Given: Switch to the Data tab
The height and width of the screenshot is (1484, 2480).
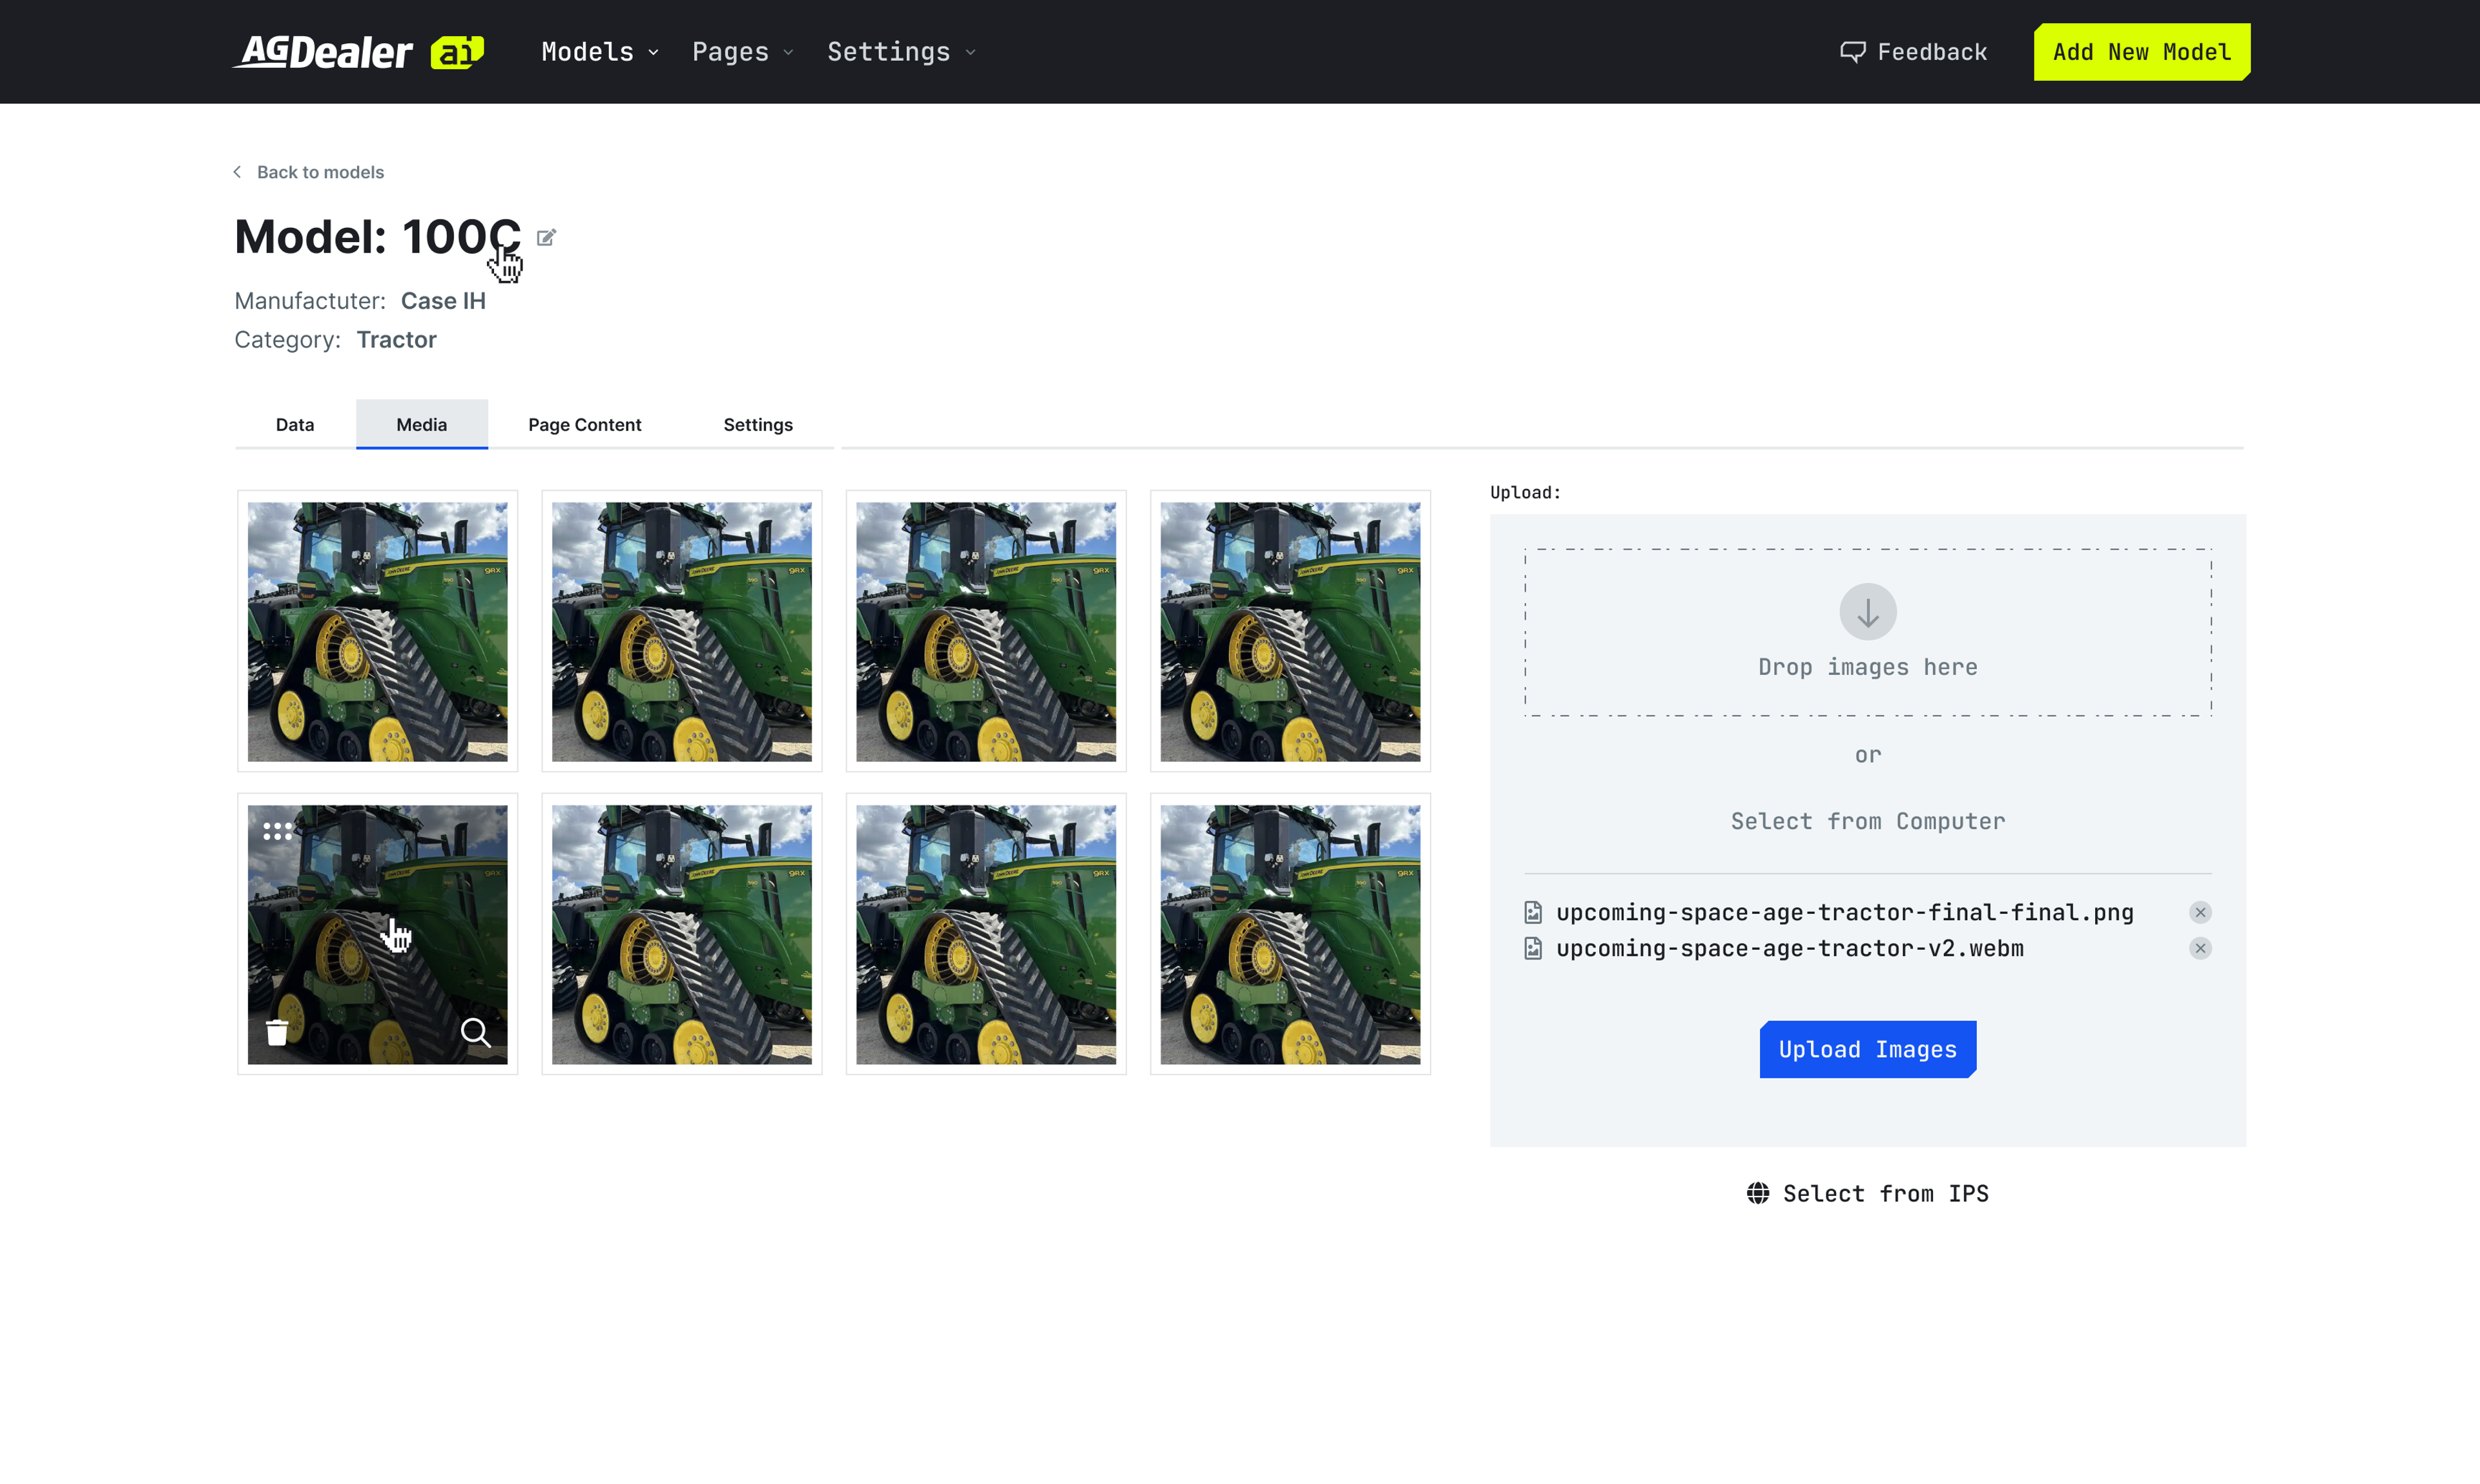Looking at the screenshot, I should click(295, 425).
